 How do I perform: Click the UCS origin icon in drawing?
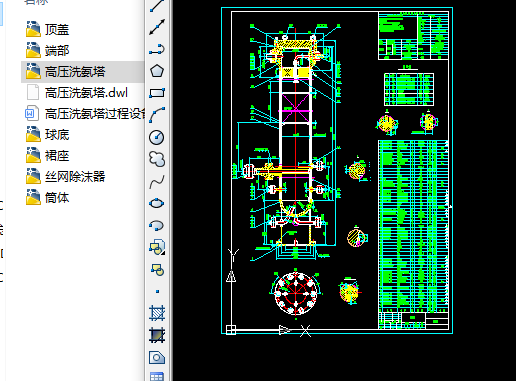pyautogui.click(x=231, y=330)
